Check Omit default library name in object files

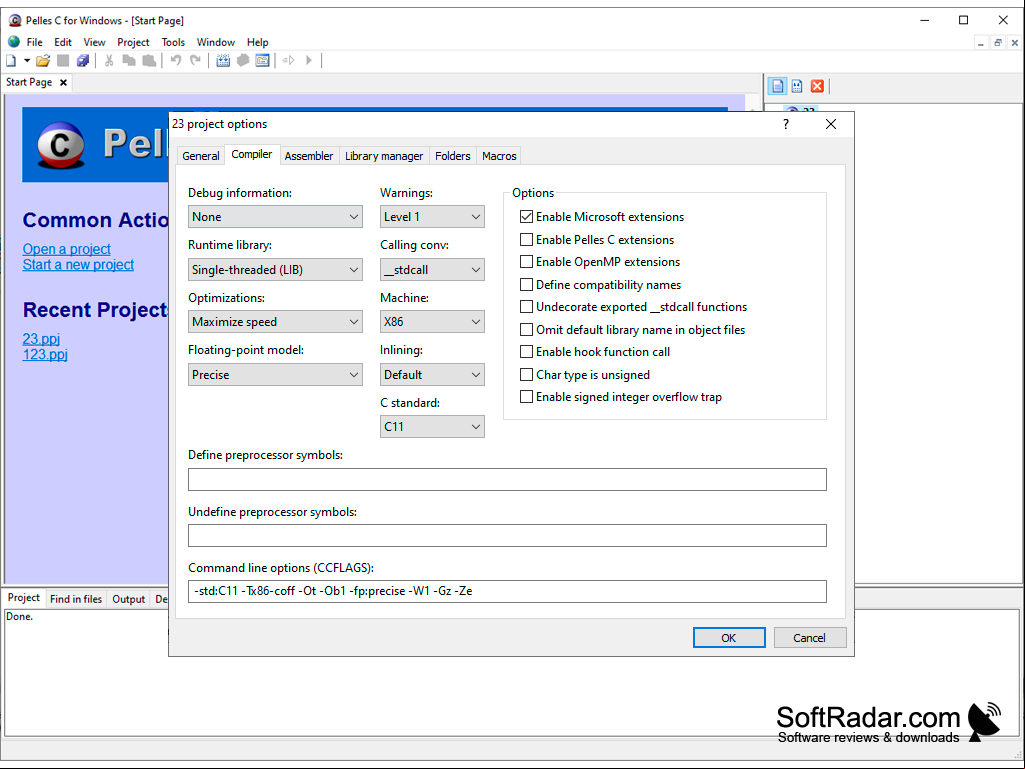pyautogui.click(x=526, y=330)
